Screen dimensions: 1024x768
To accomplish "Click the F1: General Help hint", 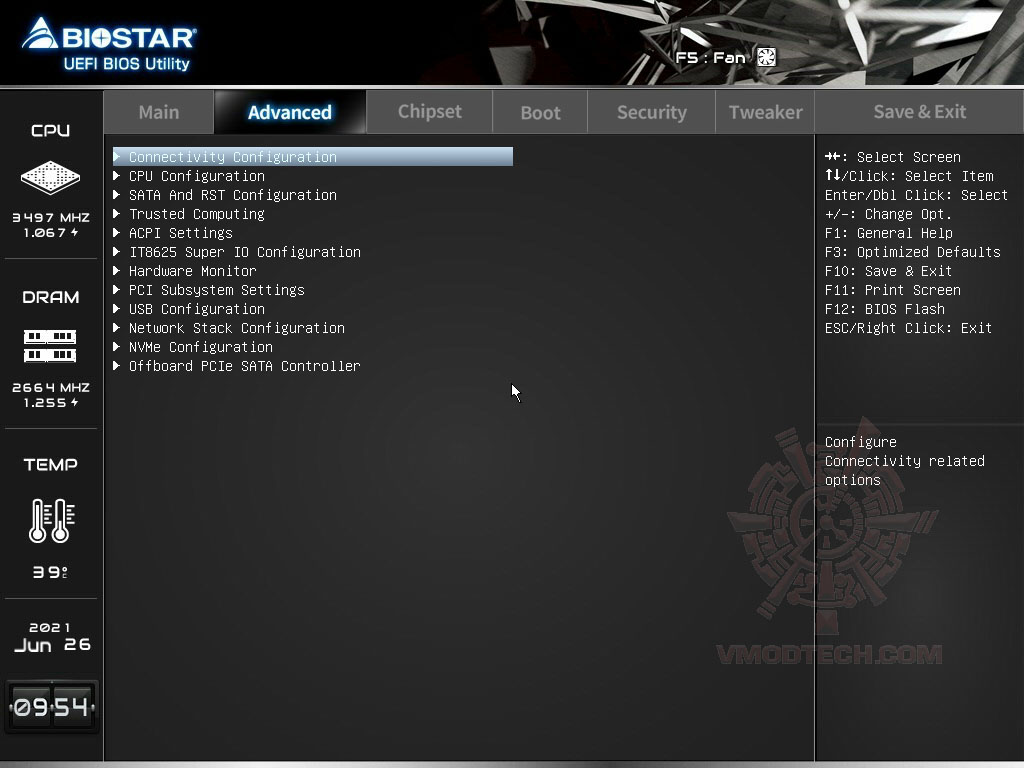I will (x=888, y=233).
